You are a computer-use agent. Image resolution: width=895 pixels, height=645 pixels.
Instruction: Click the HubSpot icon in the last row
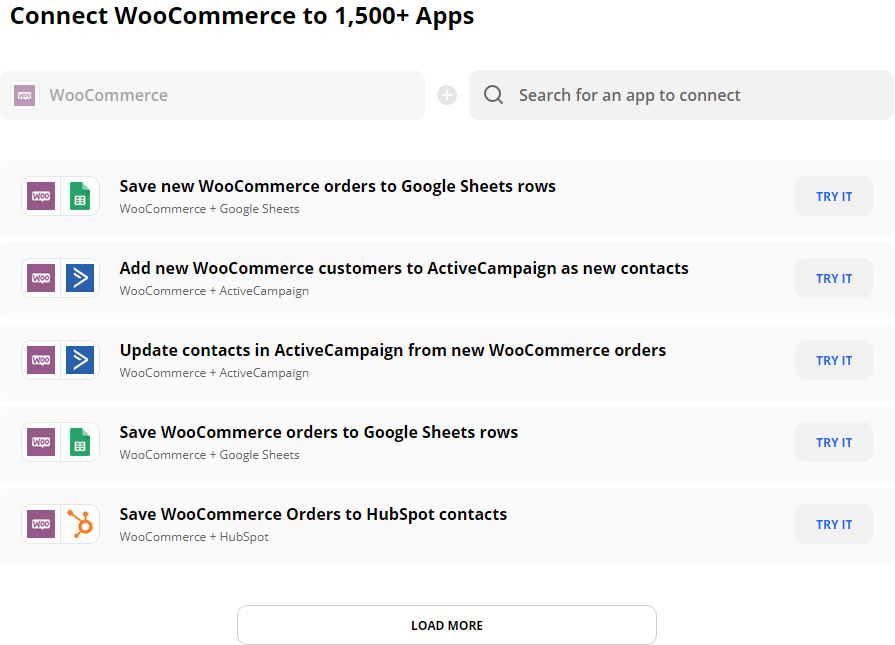coord(80,524)
